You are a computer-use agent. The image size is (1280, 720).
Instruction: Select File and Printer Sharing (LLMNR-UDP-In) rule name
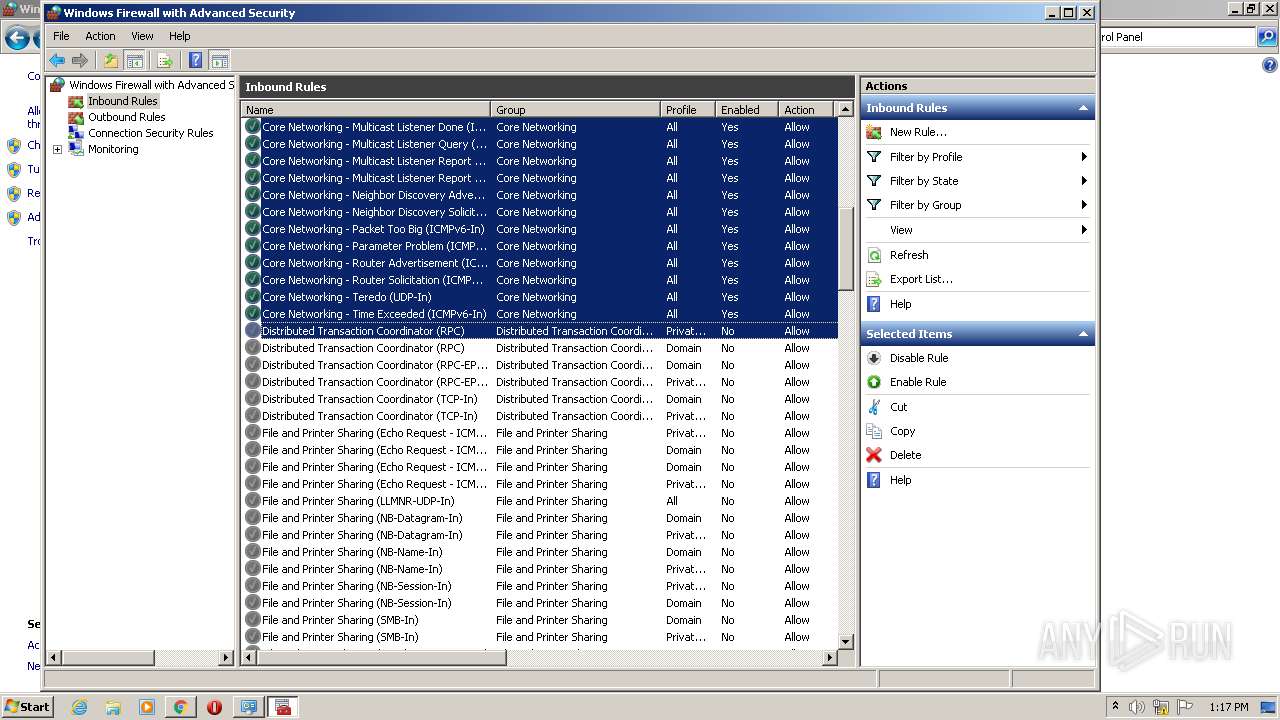click(358, 501)
